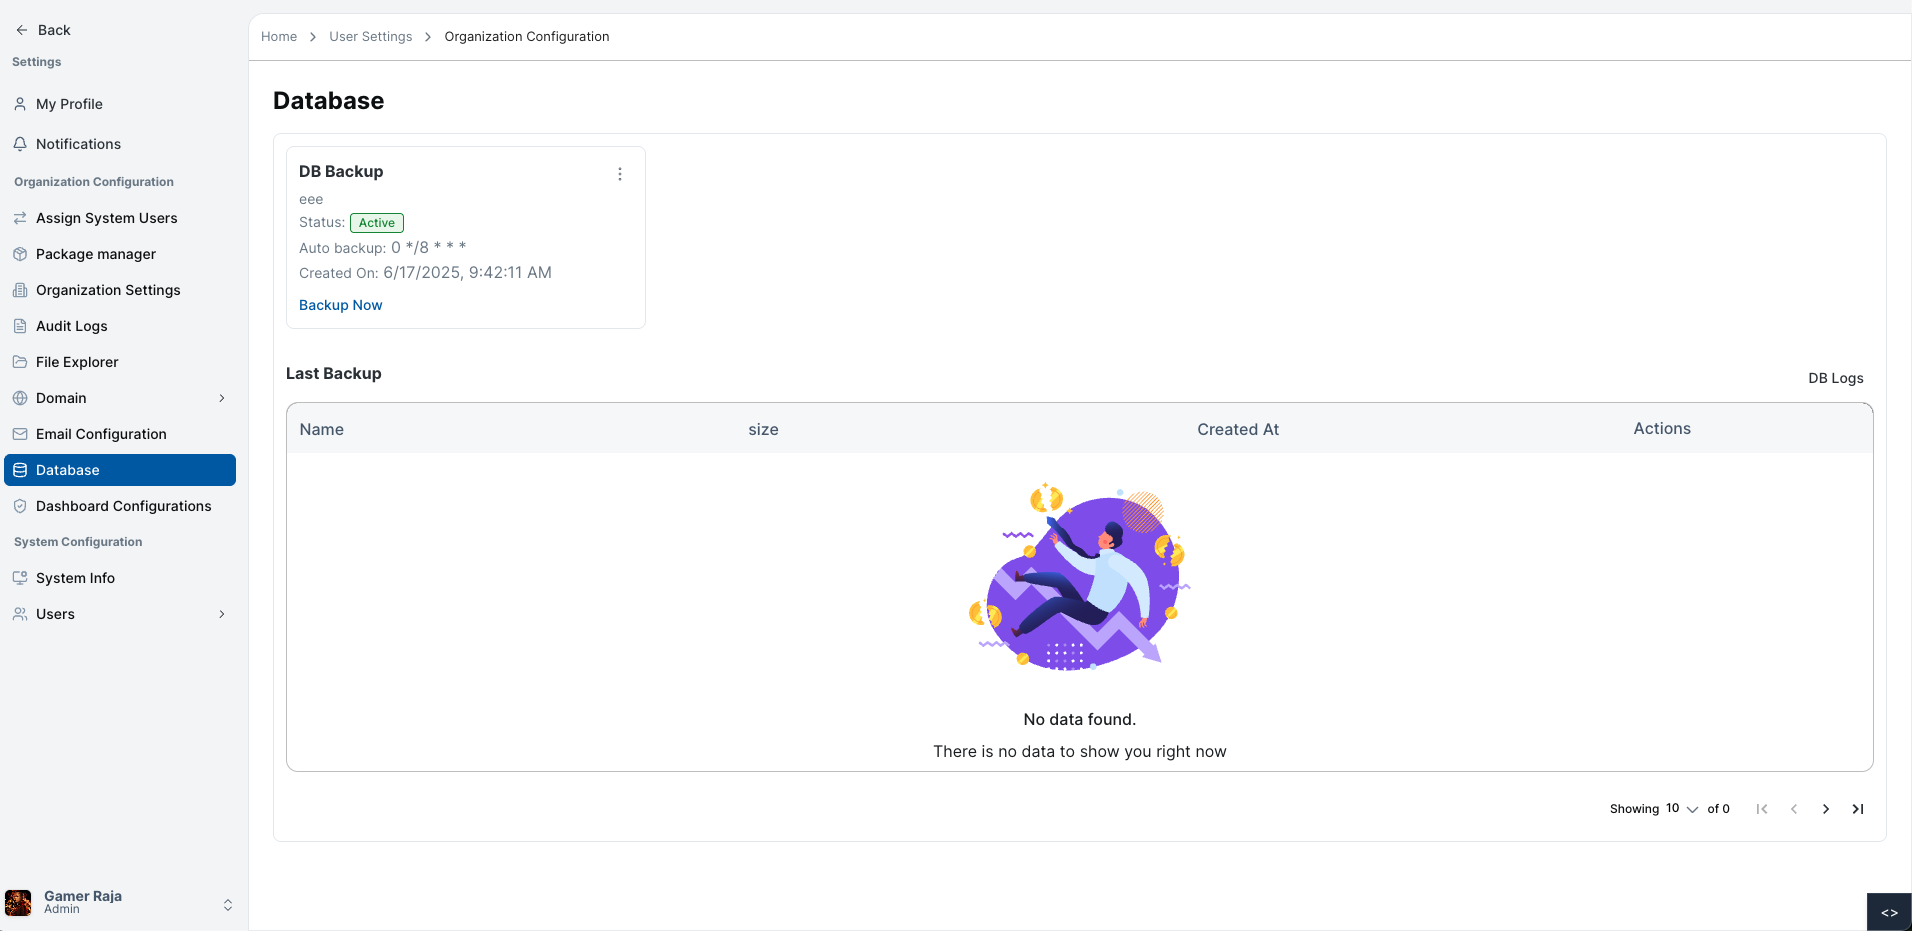
Task: Click the Notifications bell icon
Action: (21, 144)
